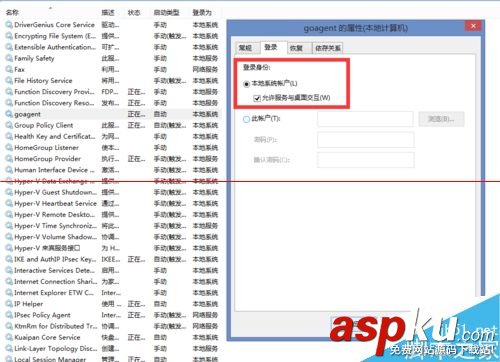The image size is (500, 362).
Task: Select the 本地系统帐户(L) radio button
Action: coord(246,84)
